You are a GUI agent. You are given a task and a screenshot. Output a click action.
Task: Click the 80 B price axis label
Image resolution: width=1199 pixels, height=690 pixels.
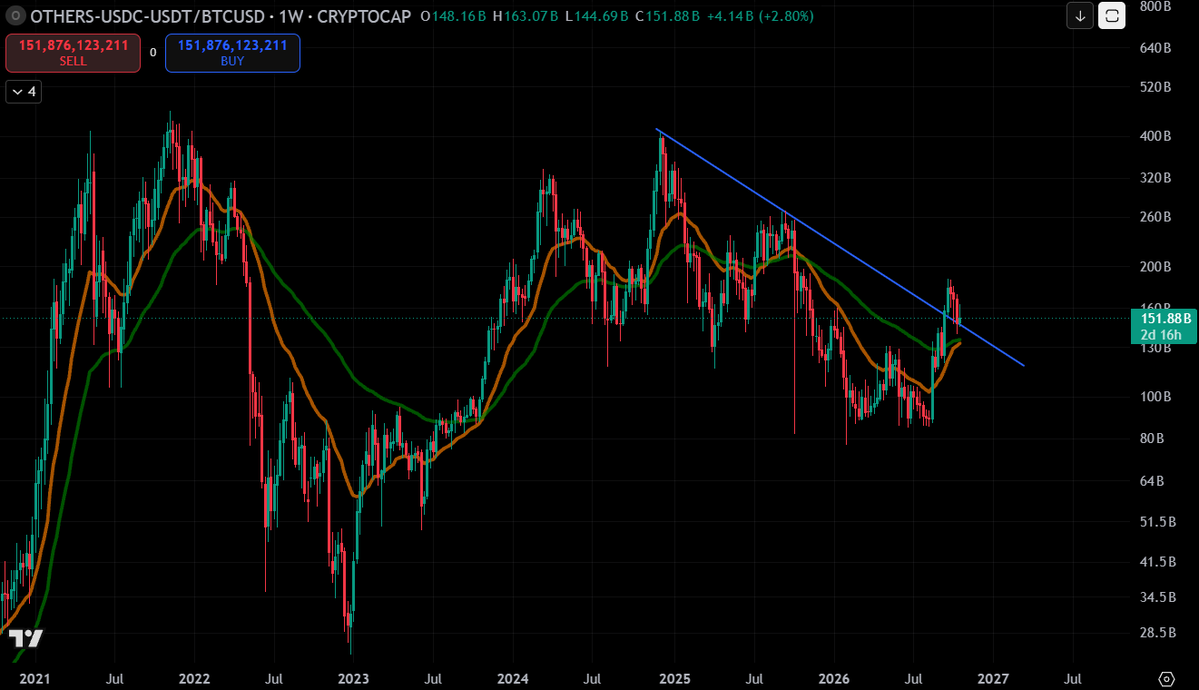[1152, 438]
